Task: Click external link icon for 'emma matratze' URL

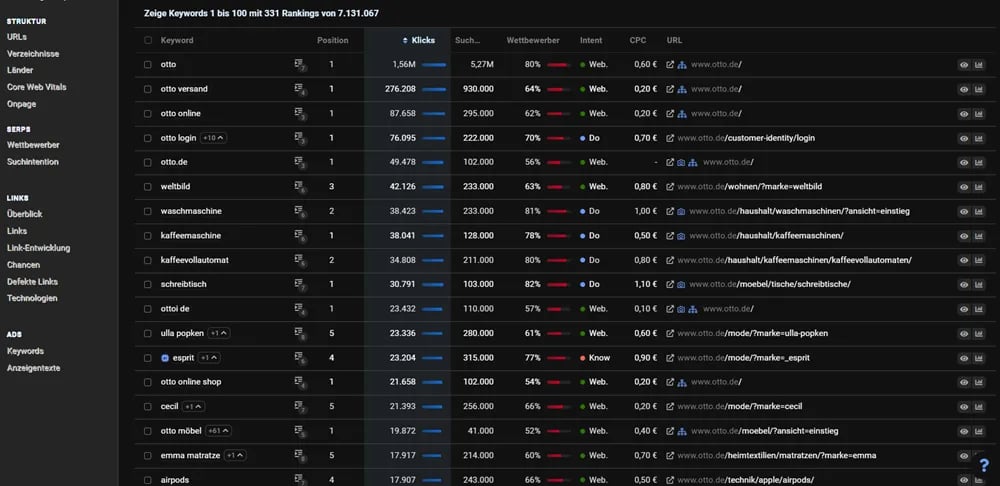Action: (670, 455)
